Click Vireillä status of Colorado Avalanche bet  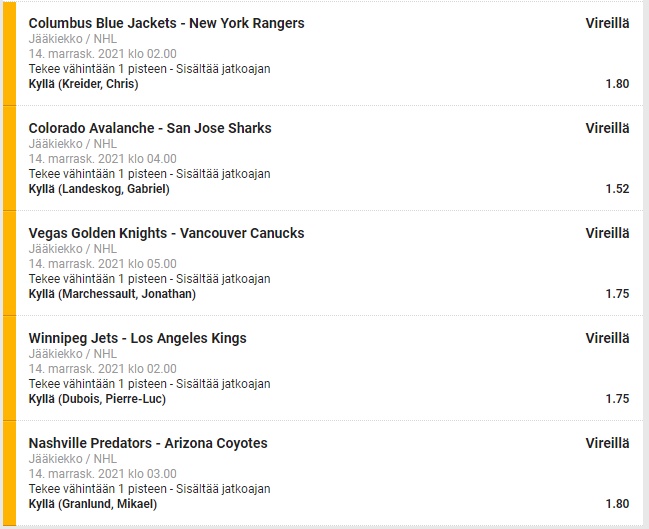click(607, 128)
